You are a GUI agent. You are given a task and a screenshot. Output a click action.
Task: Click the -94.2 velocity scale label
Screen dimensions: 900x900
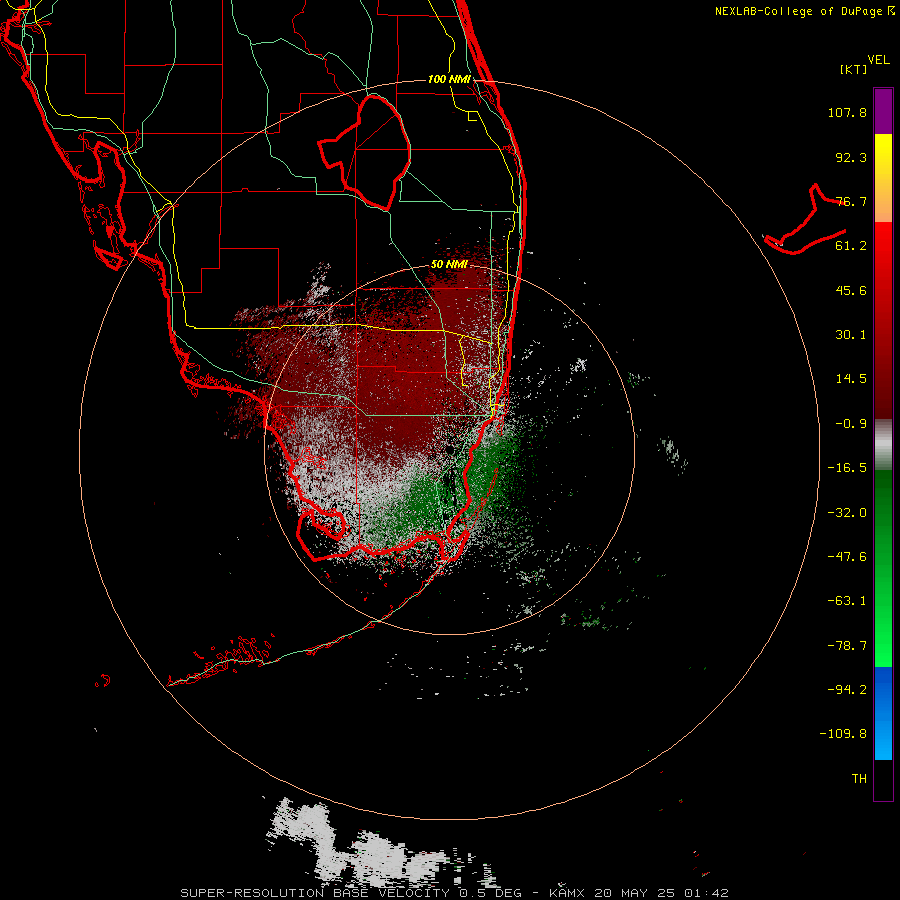(847, 690)
